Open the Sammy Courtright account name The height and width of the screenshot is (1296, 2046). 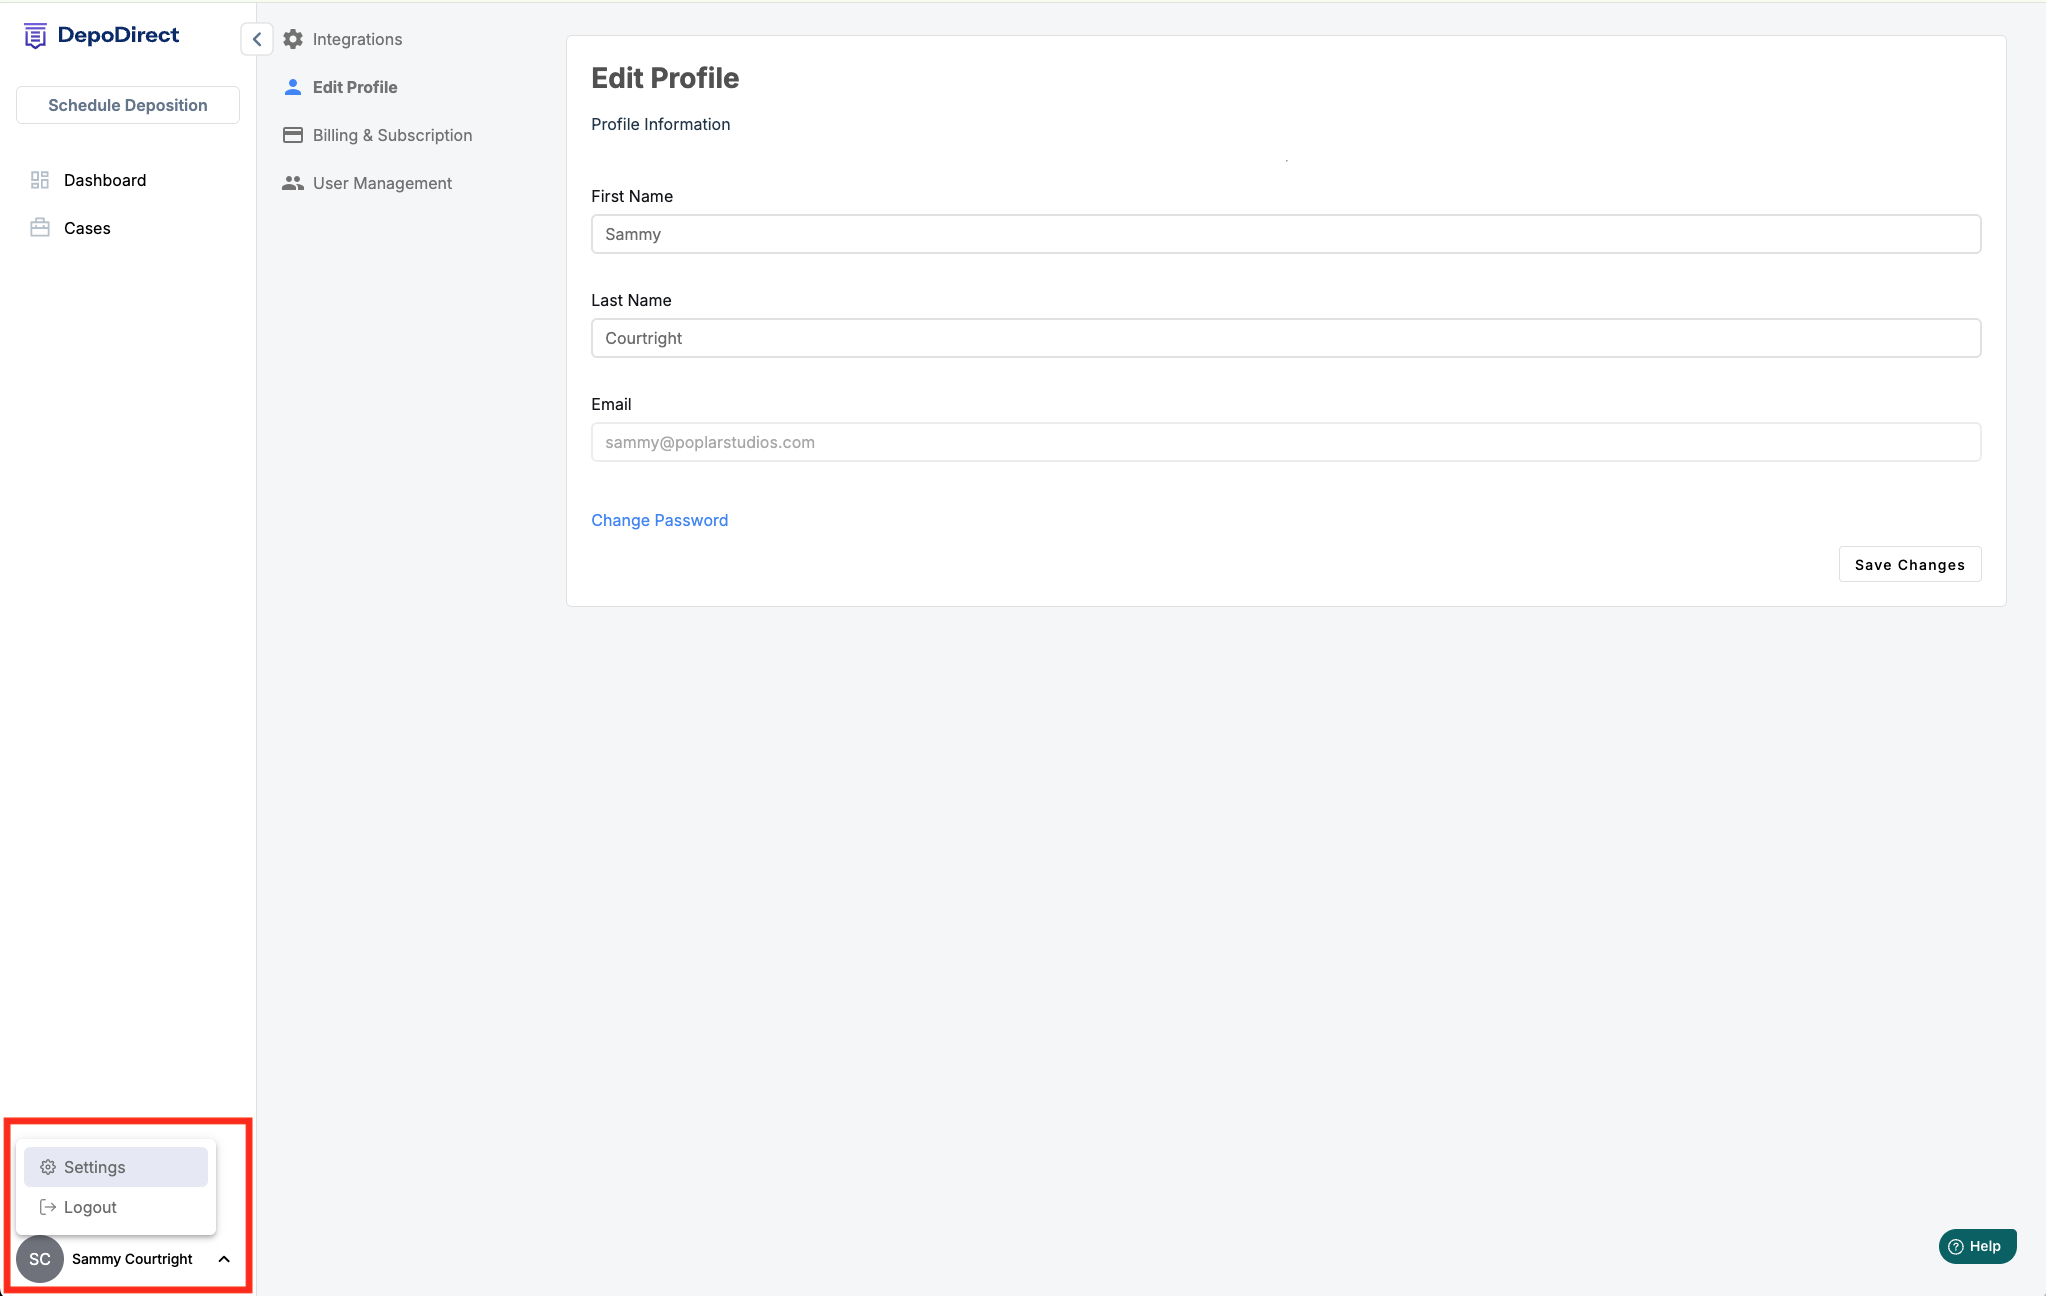coord(132,1259)
